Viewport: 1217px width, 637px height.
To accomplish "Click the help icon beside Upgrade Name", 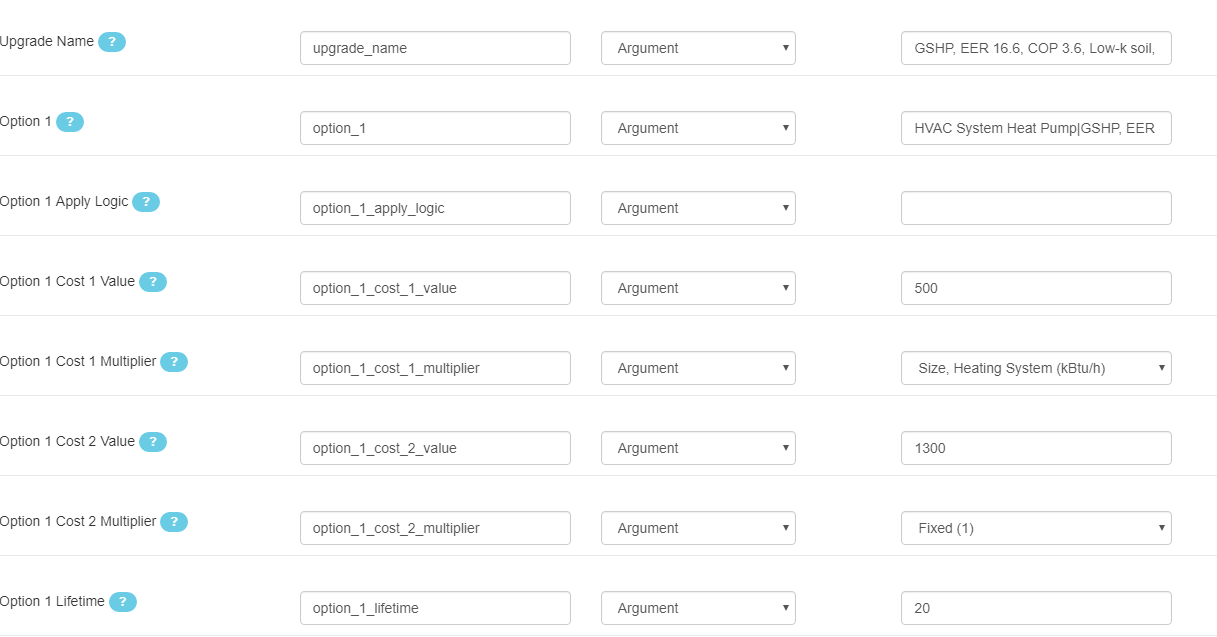I will pyautogui.click(x=112, y=42).
